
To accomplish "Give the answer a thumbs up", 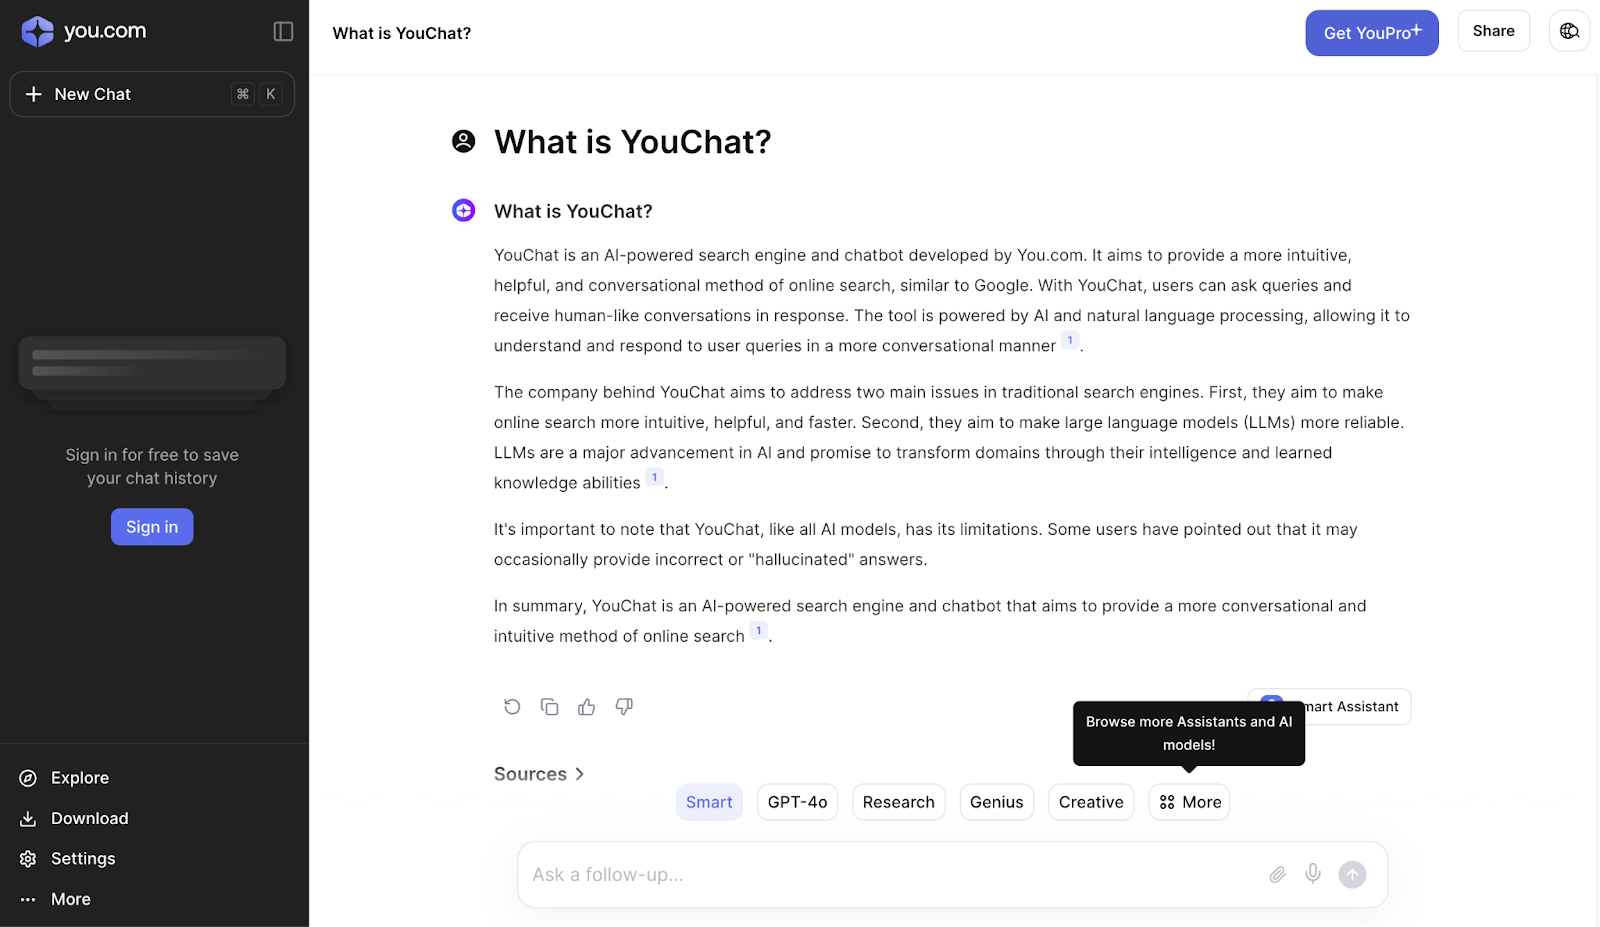I will pyautogui.click(x=587, y=707).
